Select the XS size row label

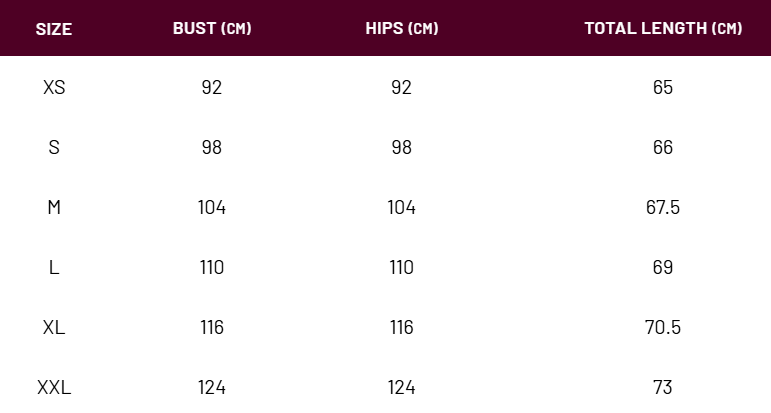[54, 88]
